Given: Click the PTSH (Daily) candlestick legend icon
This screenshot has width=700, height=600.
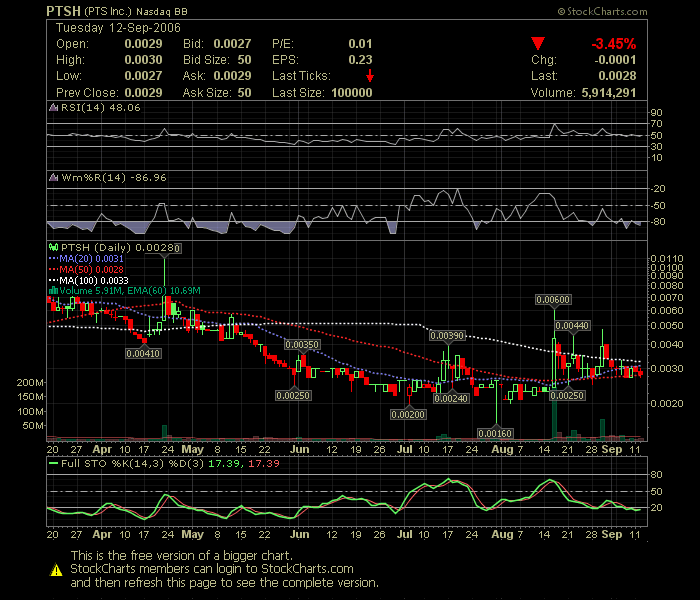Looking at the screenshot, I should [x=54, y=246].
